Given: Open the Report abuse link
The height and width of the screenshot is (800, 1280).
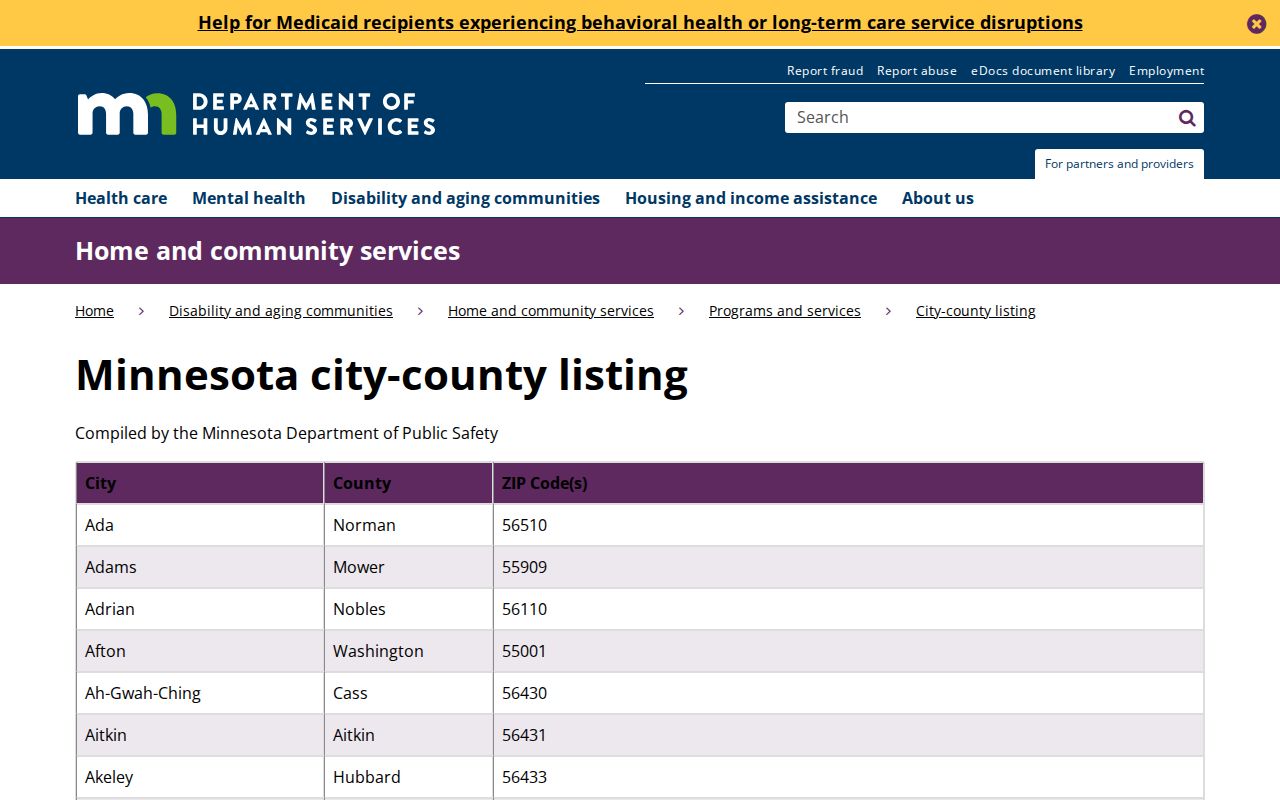Looking at the screenshot, I should pyautogui.click(x=917, y=71).
